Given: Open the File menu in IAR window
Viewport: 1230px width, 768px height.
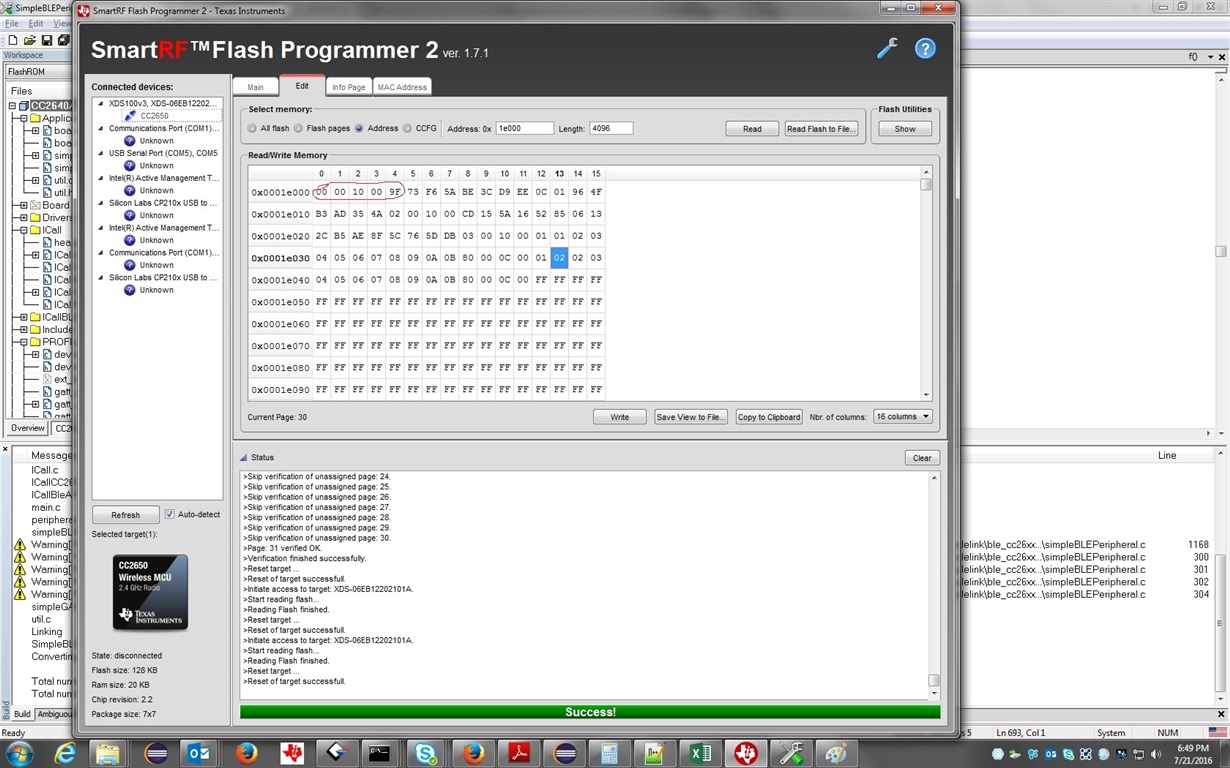Looking at the screenshot, I should click(x=12, y=23).
